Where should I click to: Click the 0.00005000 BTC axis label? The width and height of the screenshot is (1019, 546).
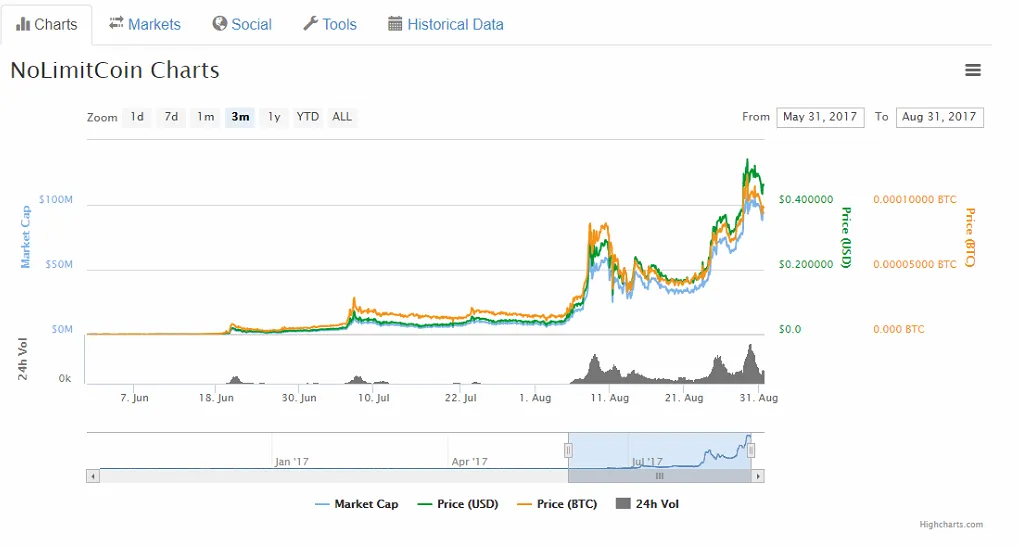coord(914,265)
